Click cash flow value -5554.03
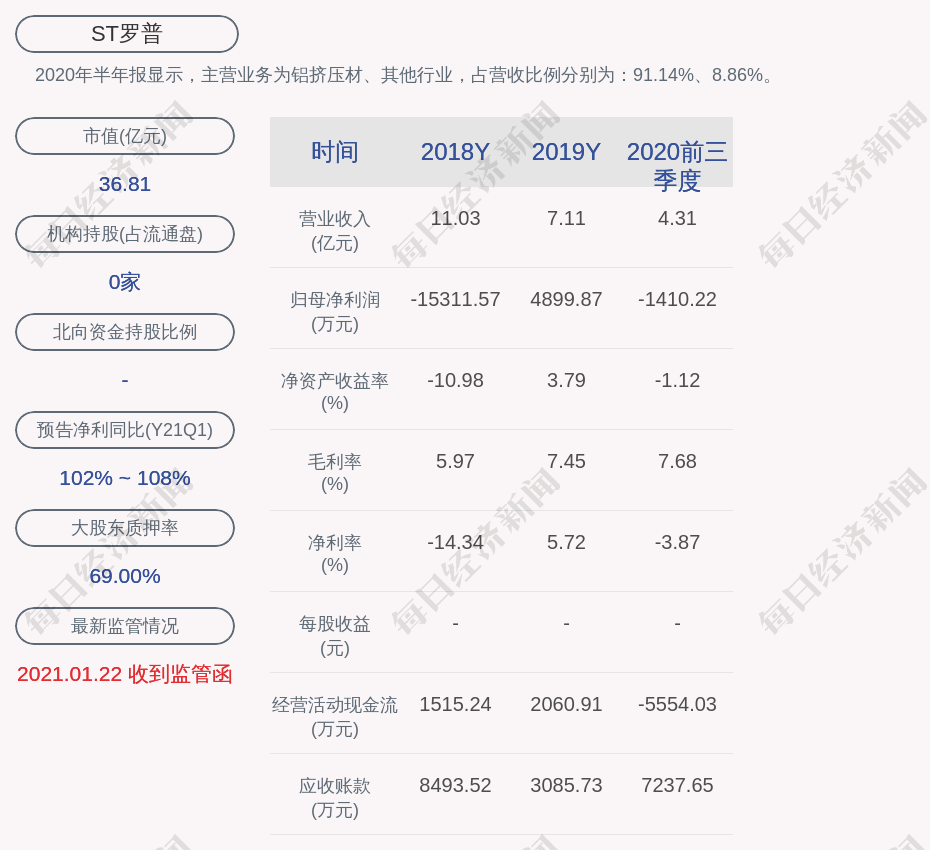 click(677, 704)
